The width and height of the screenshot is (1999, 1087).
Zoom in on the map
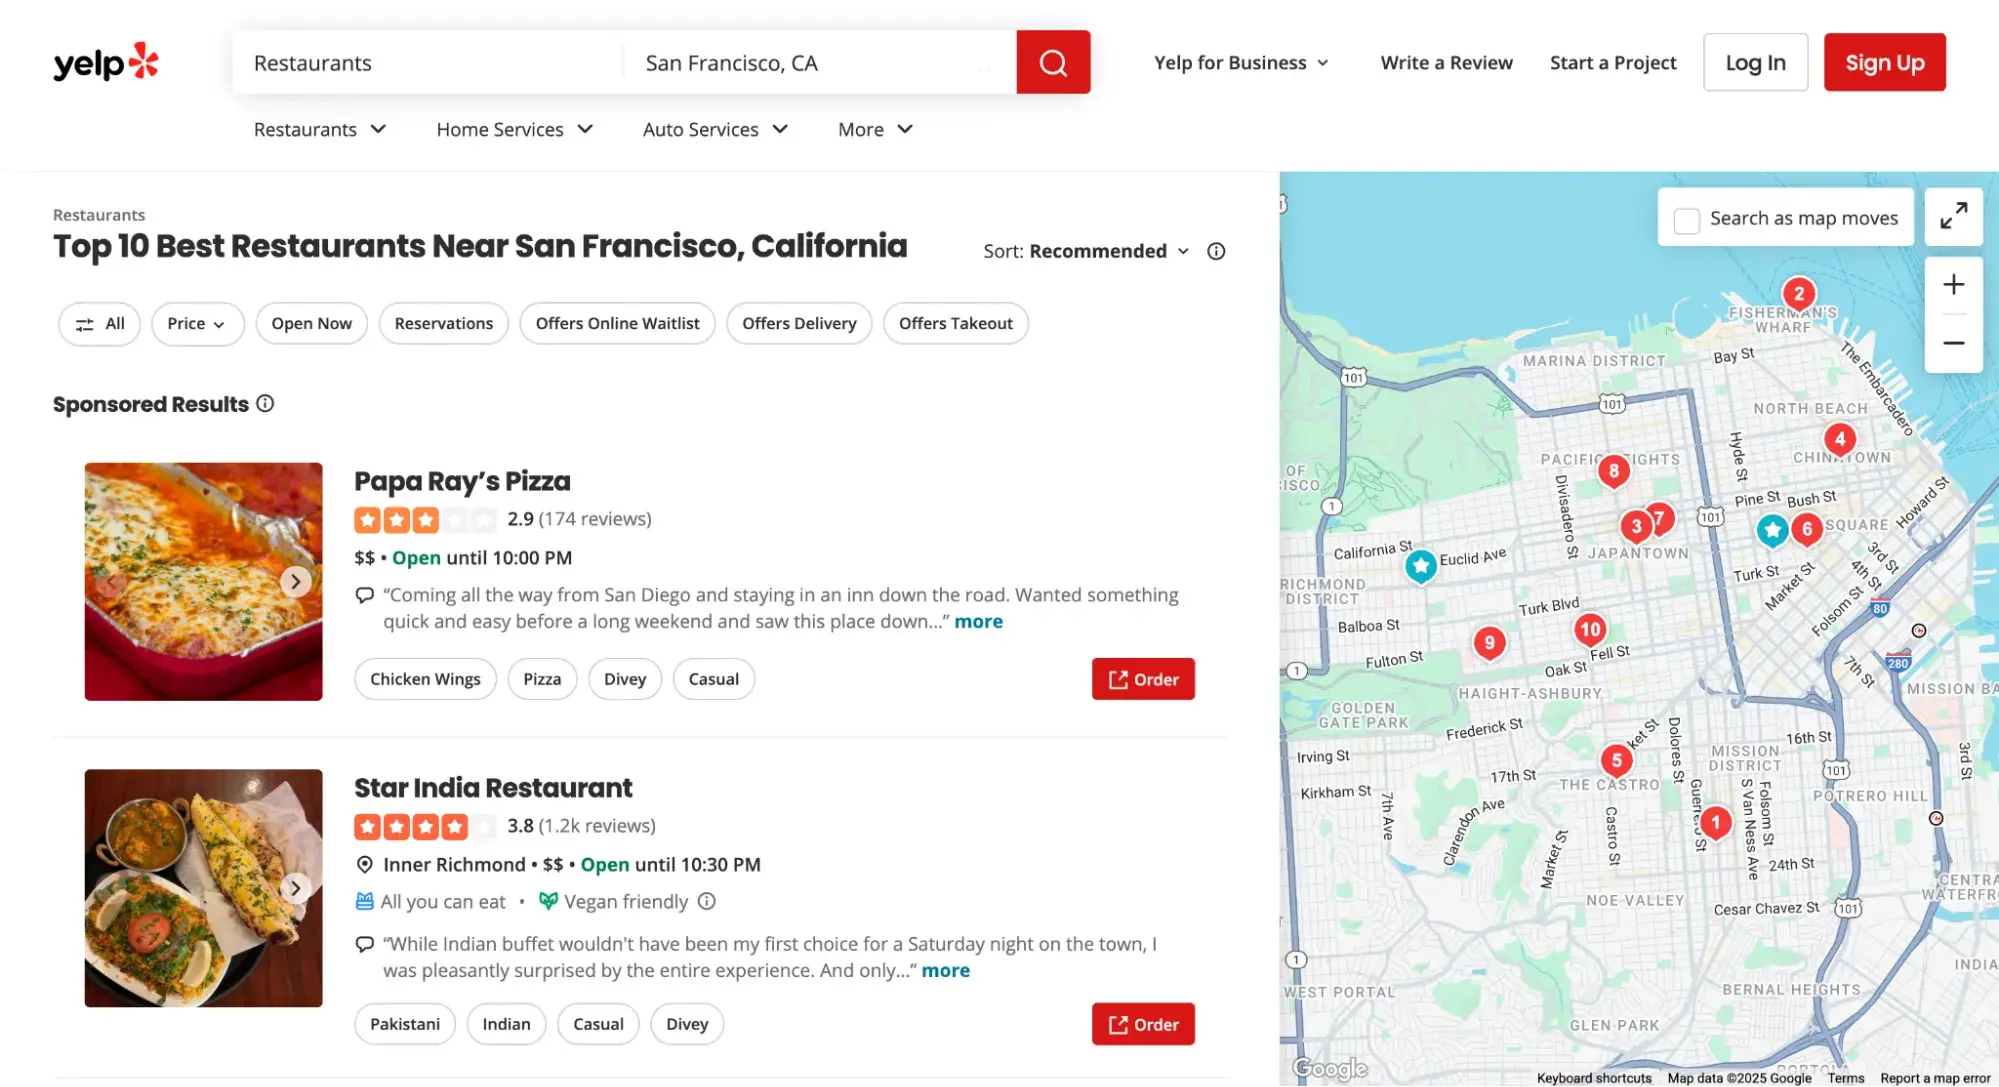(1954, 285)
